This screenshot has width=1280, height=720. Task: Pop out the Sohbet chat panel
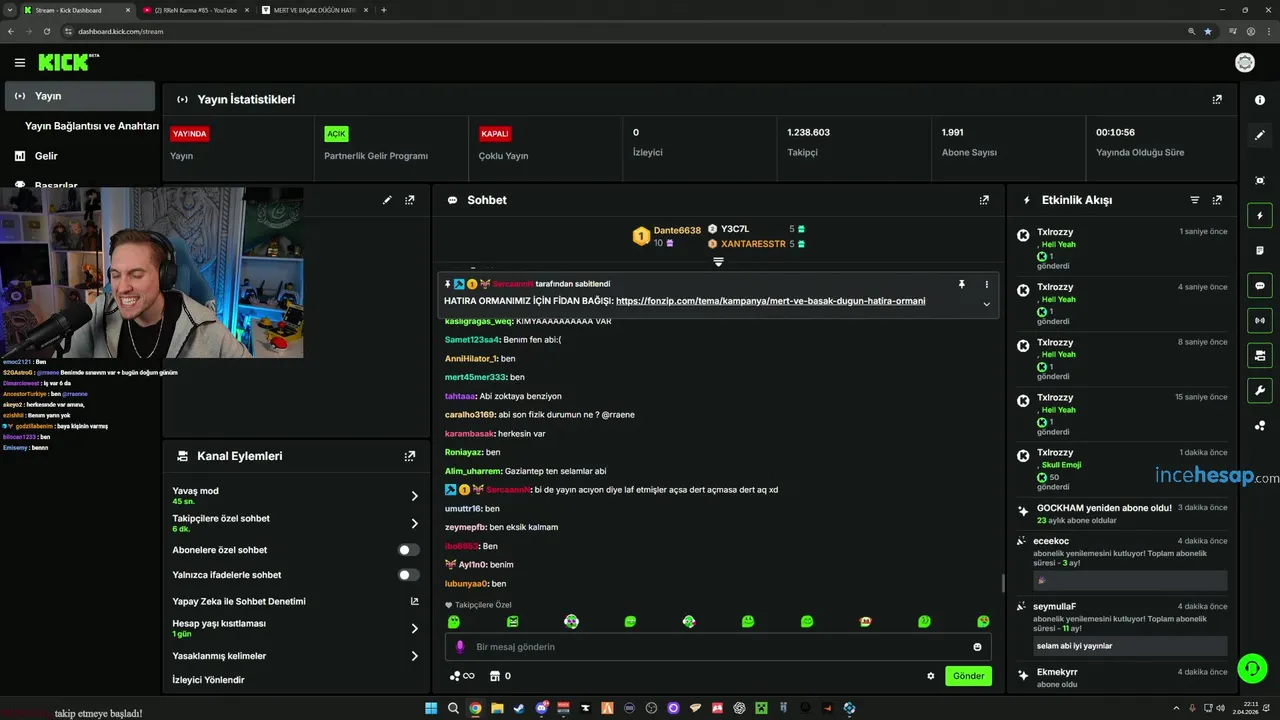[984, 200]
